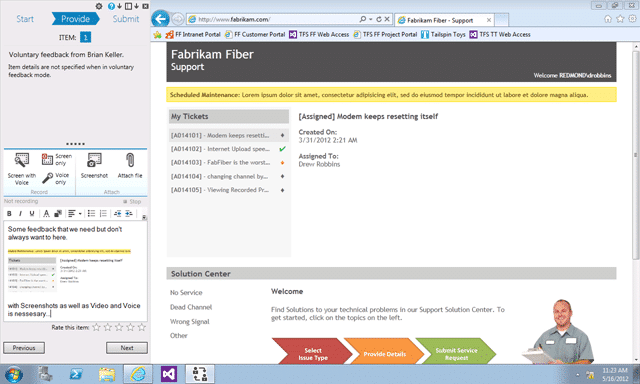Viewport: 640px width, 384px height.
Task: Open Internet Explorer Tools gear
Action: pyautogui.click(x=632, y=19)
